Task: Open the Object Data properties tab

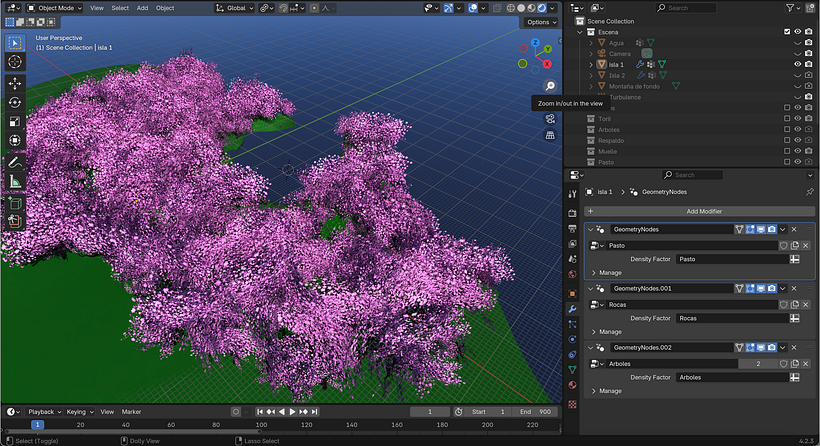Action: tap(572, 370)
